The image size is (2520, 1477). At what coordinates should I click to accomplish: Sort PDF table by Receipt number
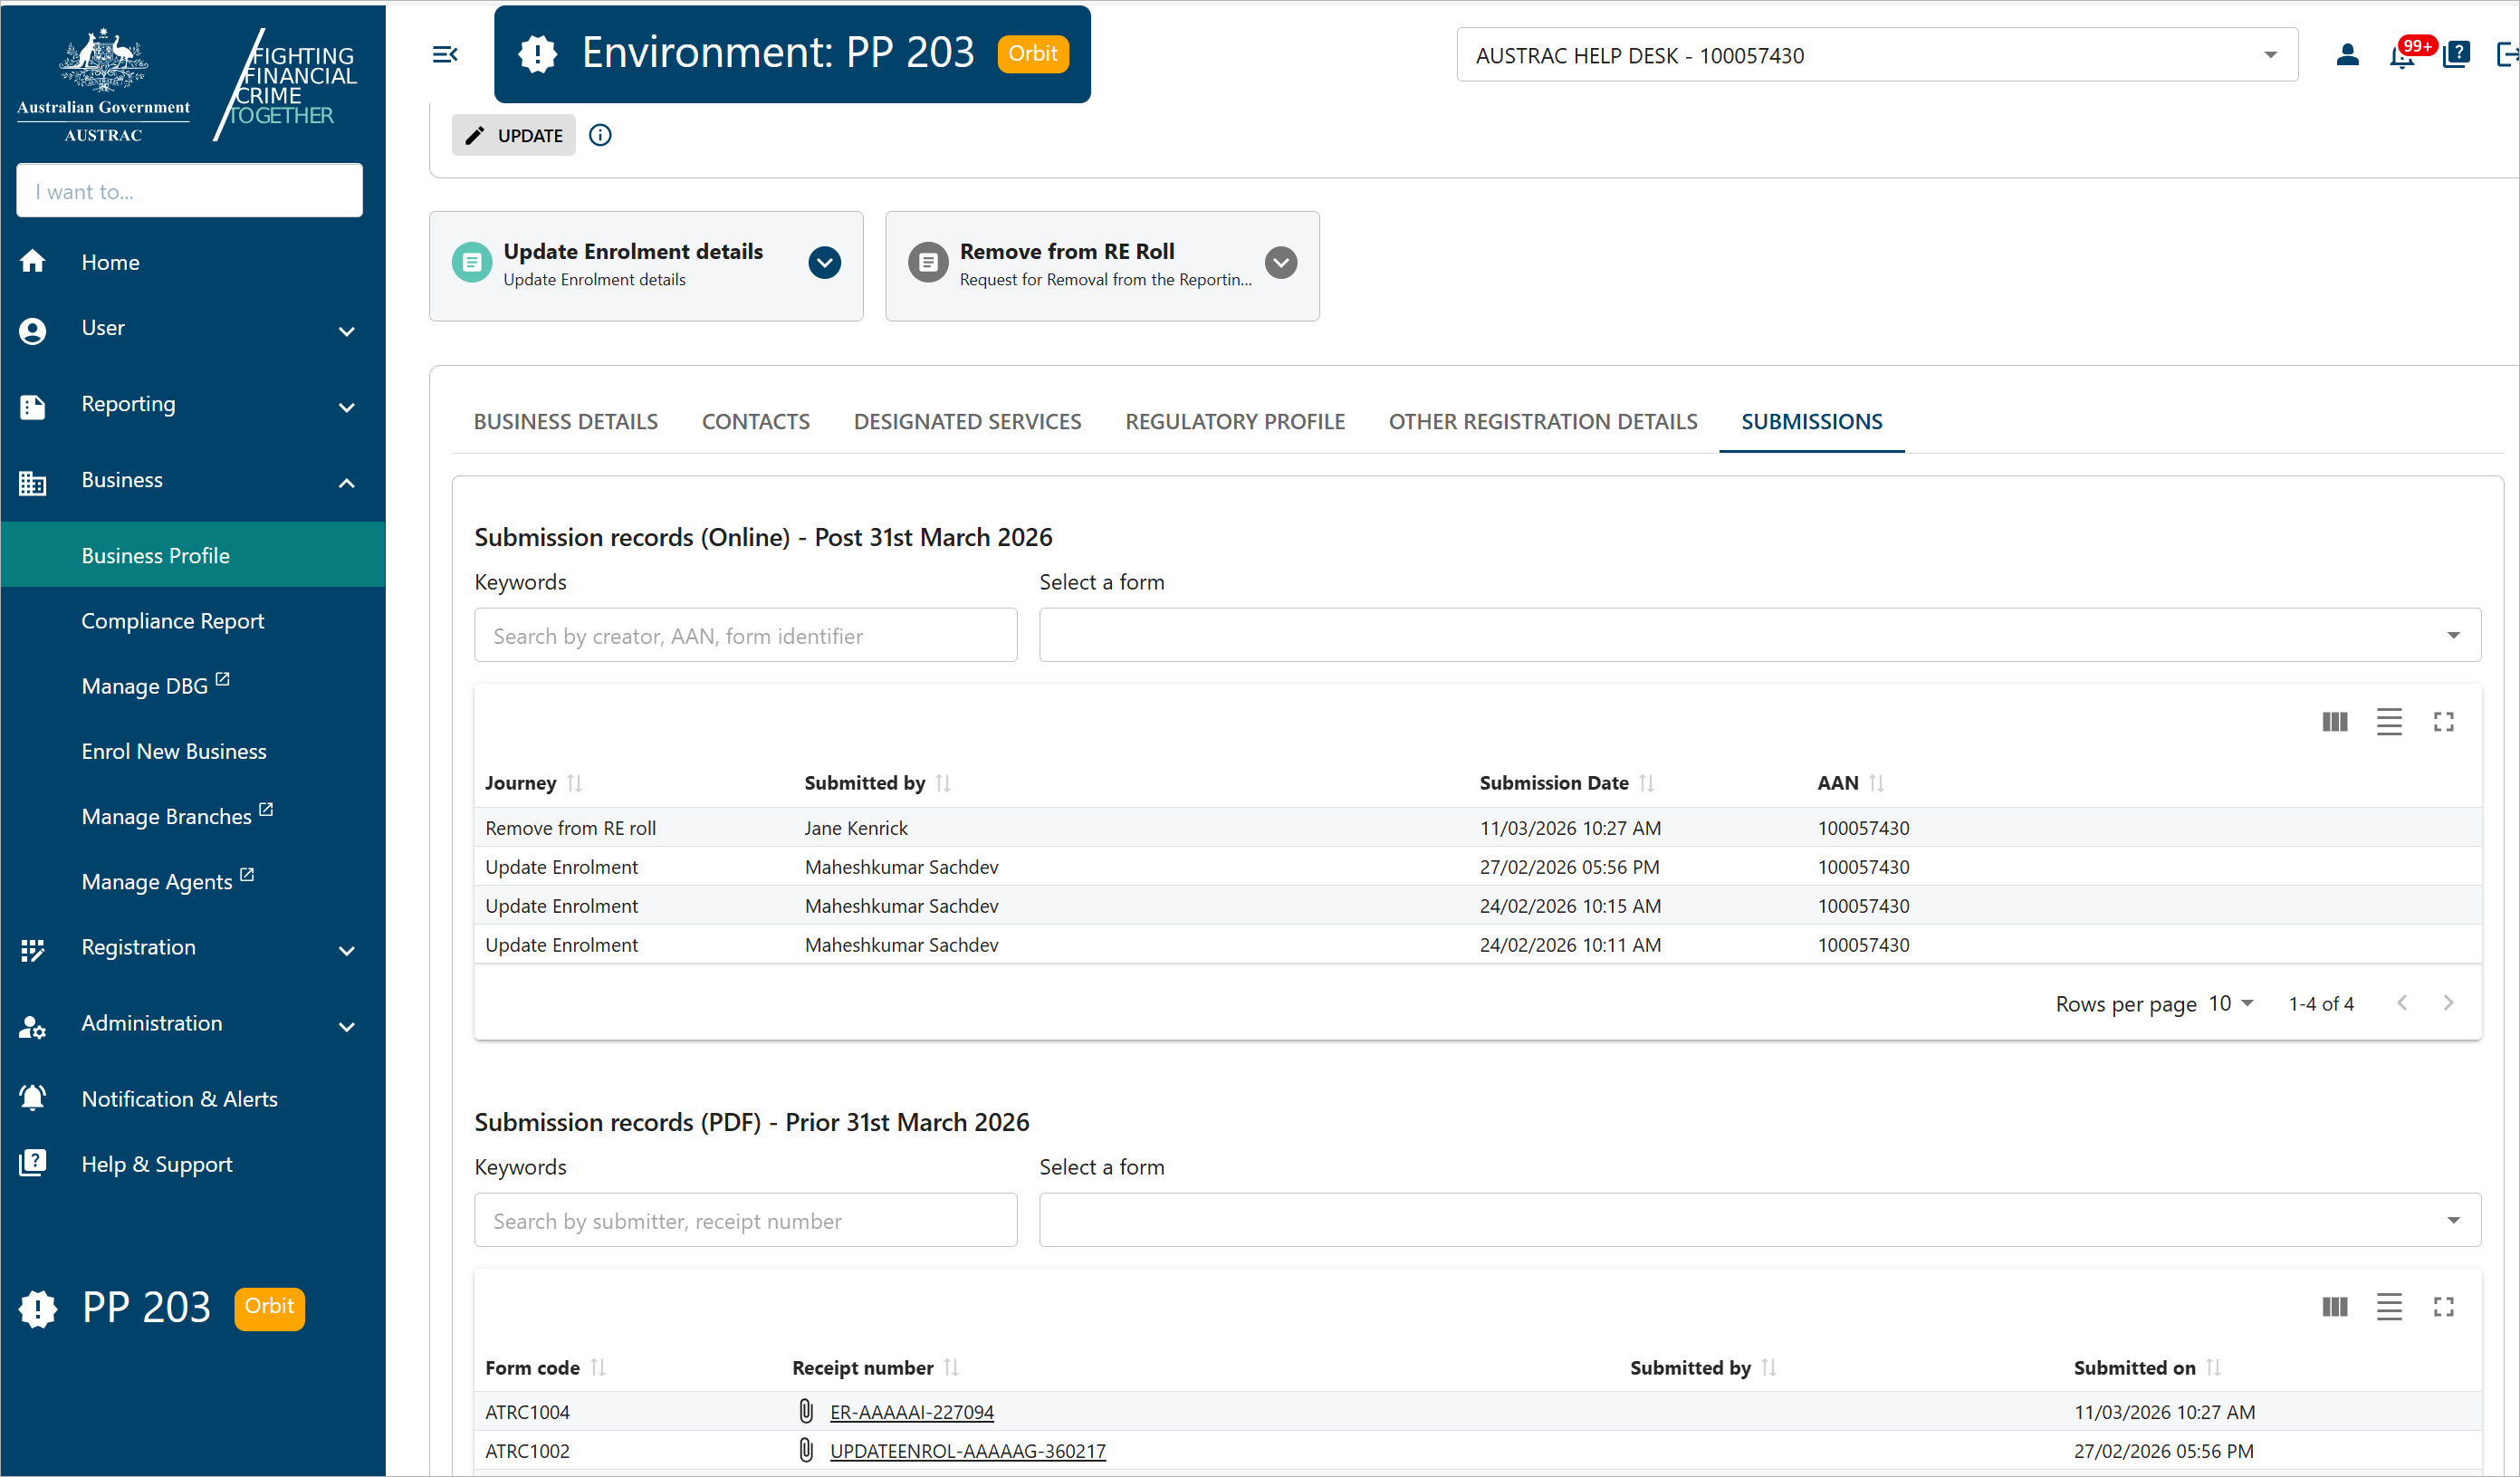[x=951, y=1367]
